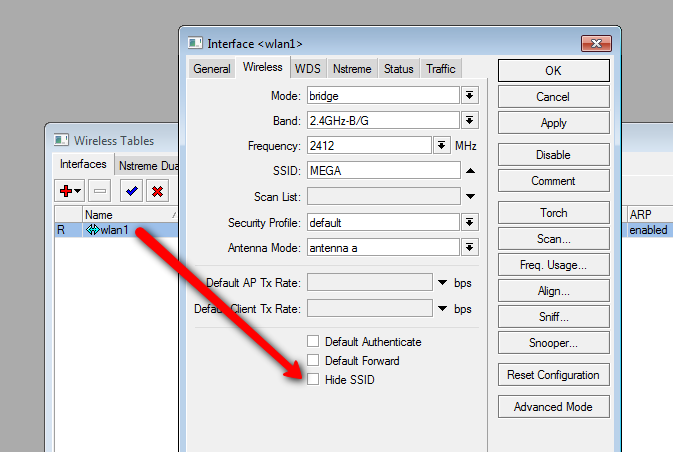
Task: Click the blue checkmark enable icon
Action: pyautogui.click(x=132, y=191)
